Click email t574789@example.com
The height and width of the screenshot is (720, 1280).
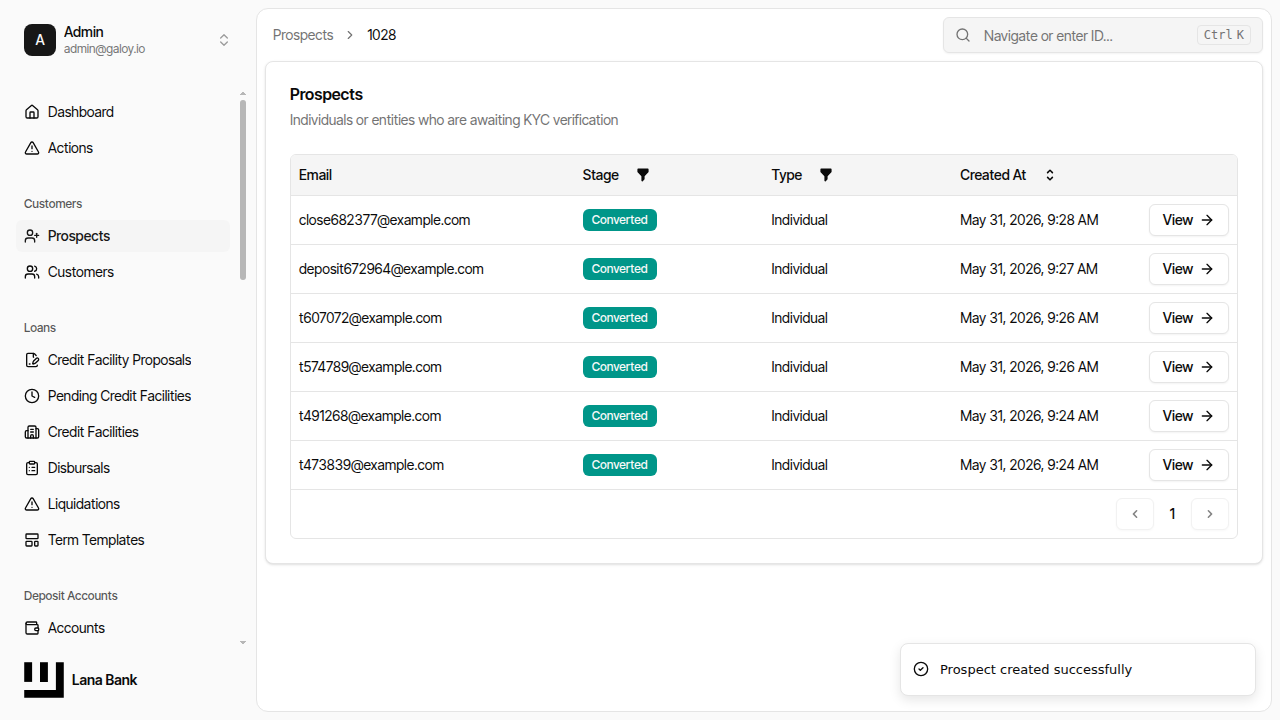(370, 367)
